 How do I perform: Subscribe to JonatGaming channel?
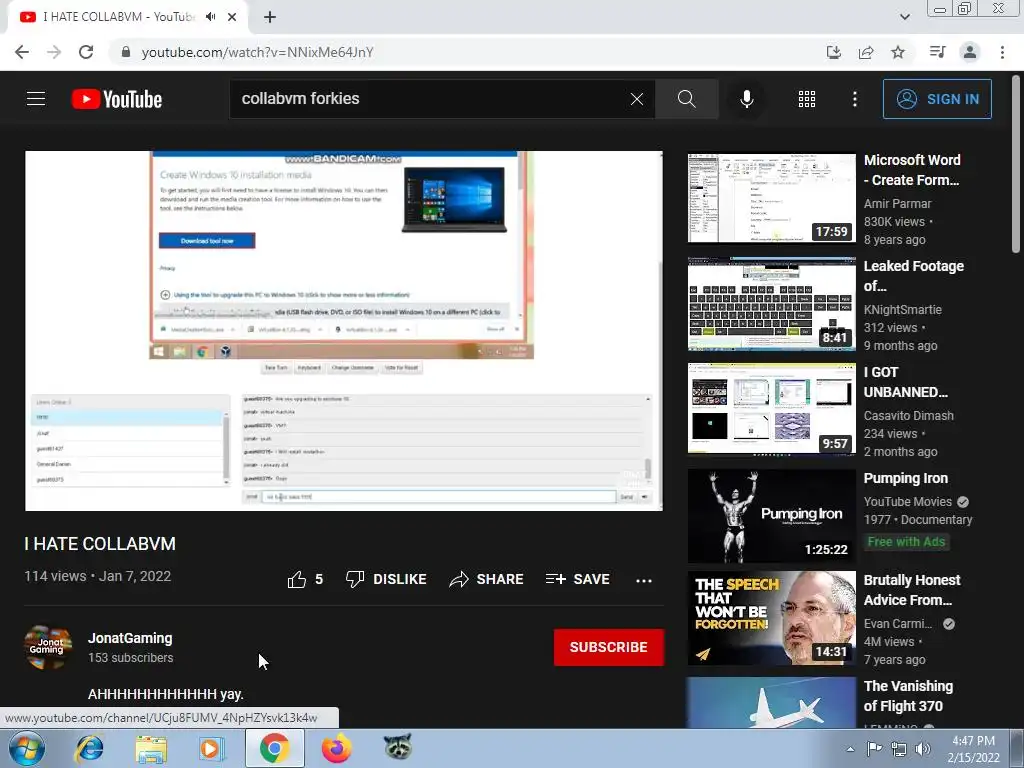click(x=609, y=647)
